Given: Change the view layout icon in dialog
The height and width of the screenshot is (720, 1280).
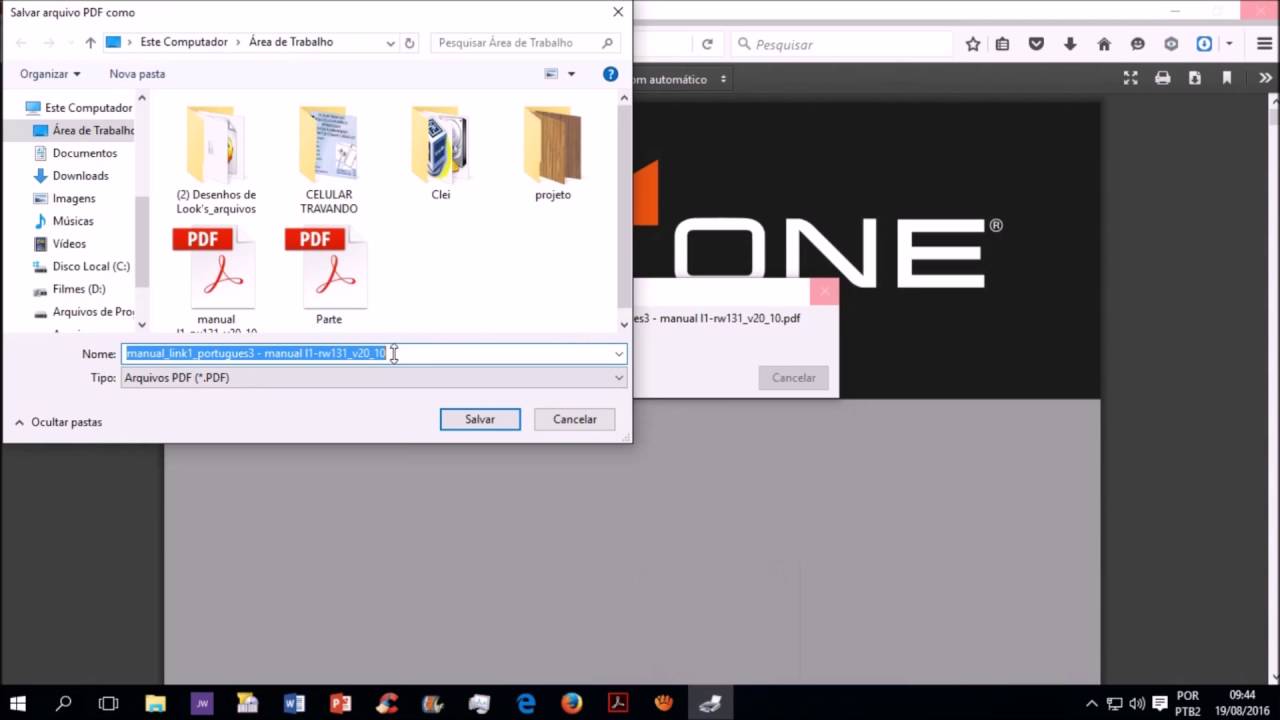Looking at the screenshot, I should (551, 74).
